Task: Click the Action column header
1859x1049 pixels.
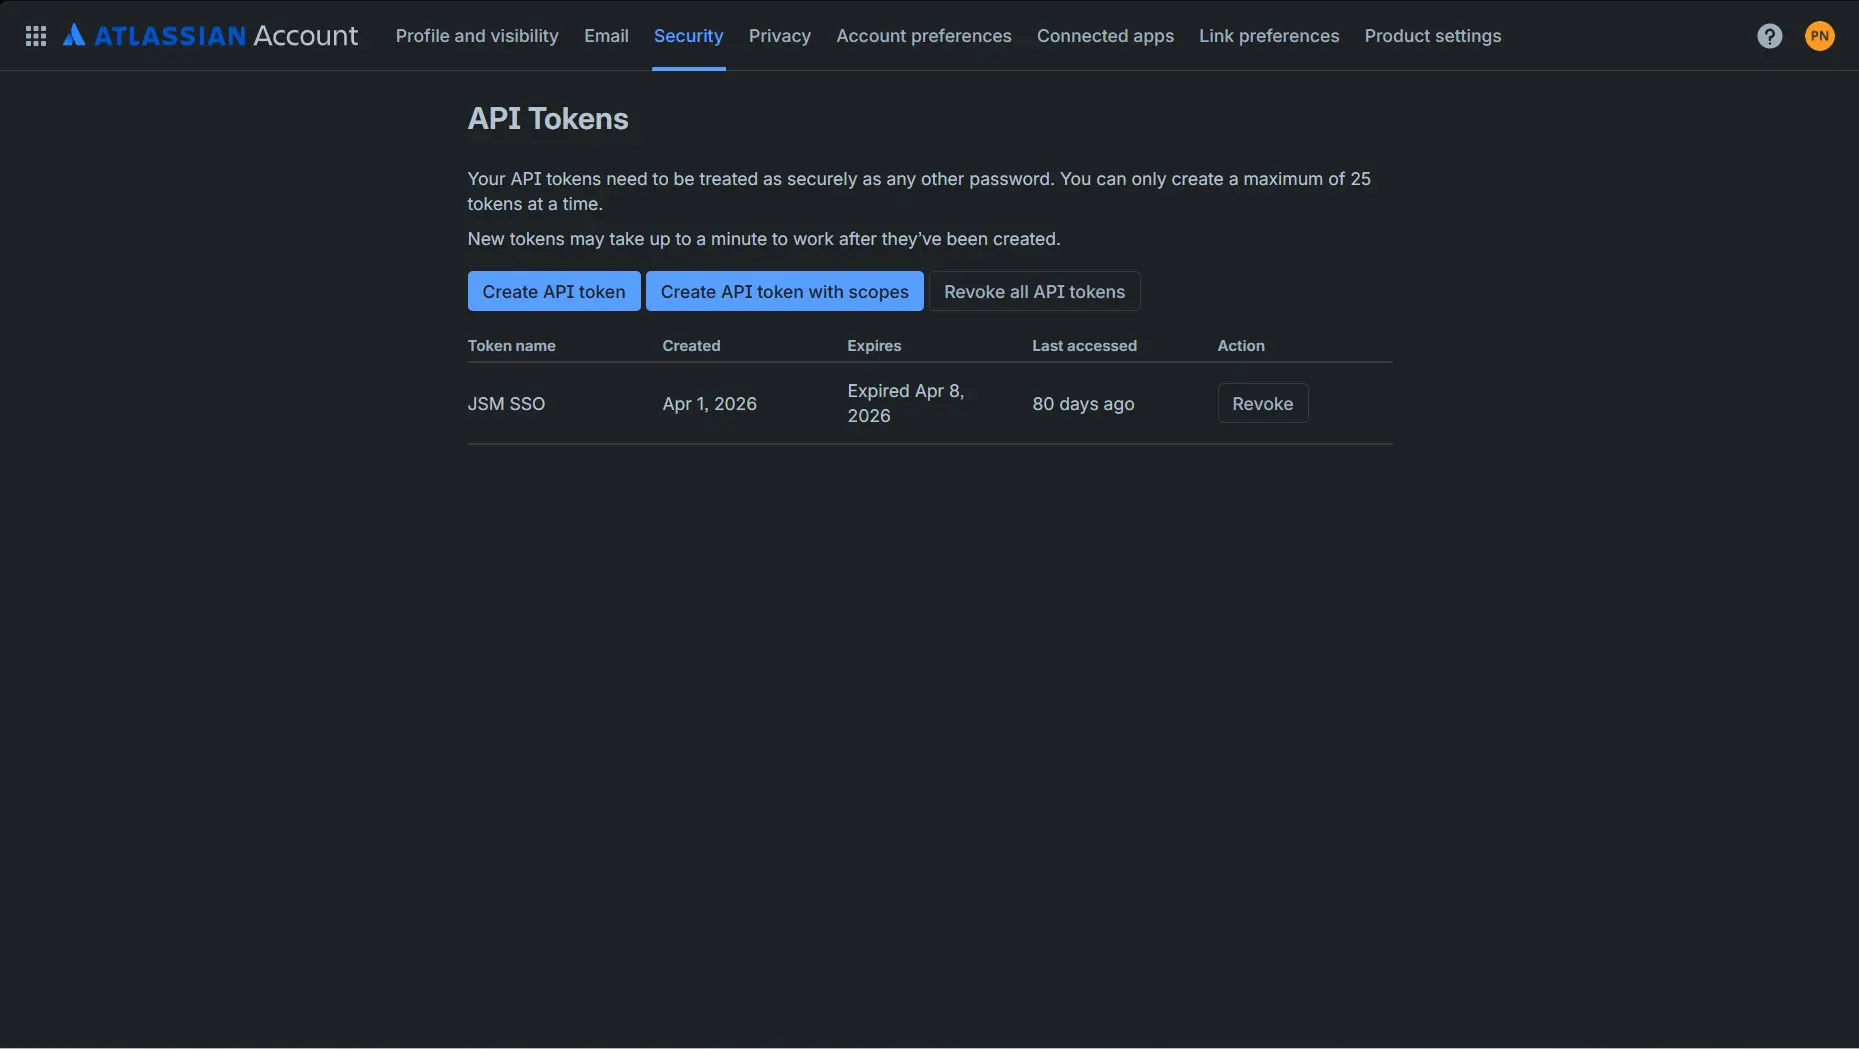Action: [1240, 346]
